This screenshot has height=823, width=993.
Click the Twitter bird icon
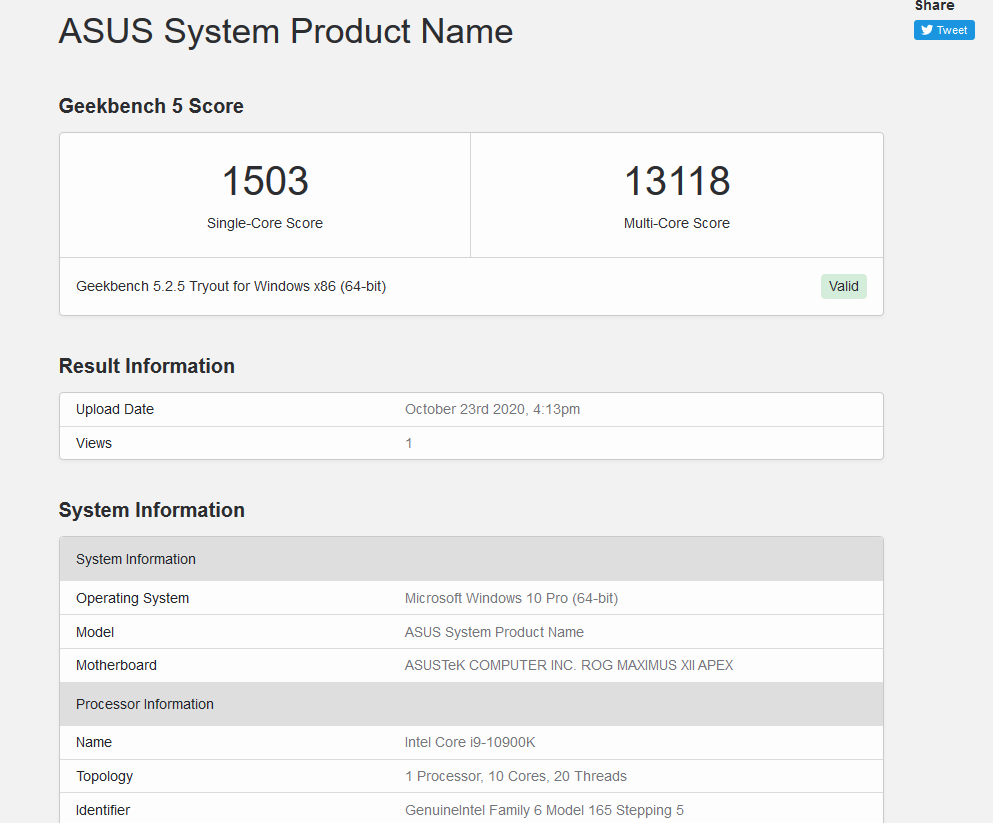pyautogui.click(x=927, y=30)
